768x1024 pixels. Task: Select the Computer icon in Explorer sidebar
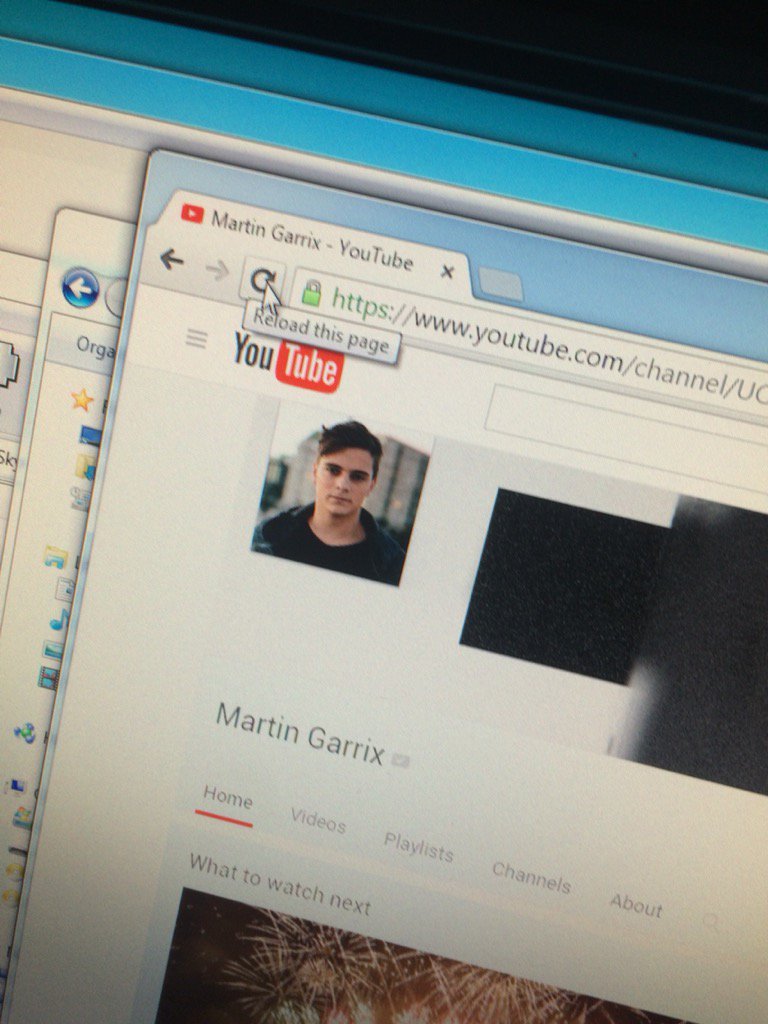point(15,787)
